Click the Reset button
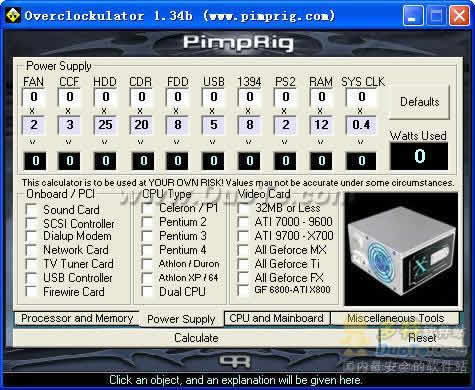The width and height of the screenshot is (475, 390). click(422, 338)
